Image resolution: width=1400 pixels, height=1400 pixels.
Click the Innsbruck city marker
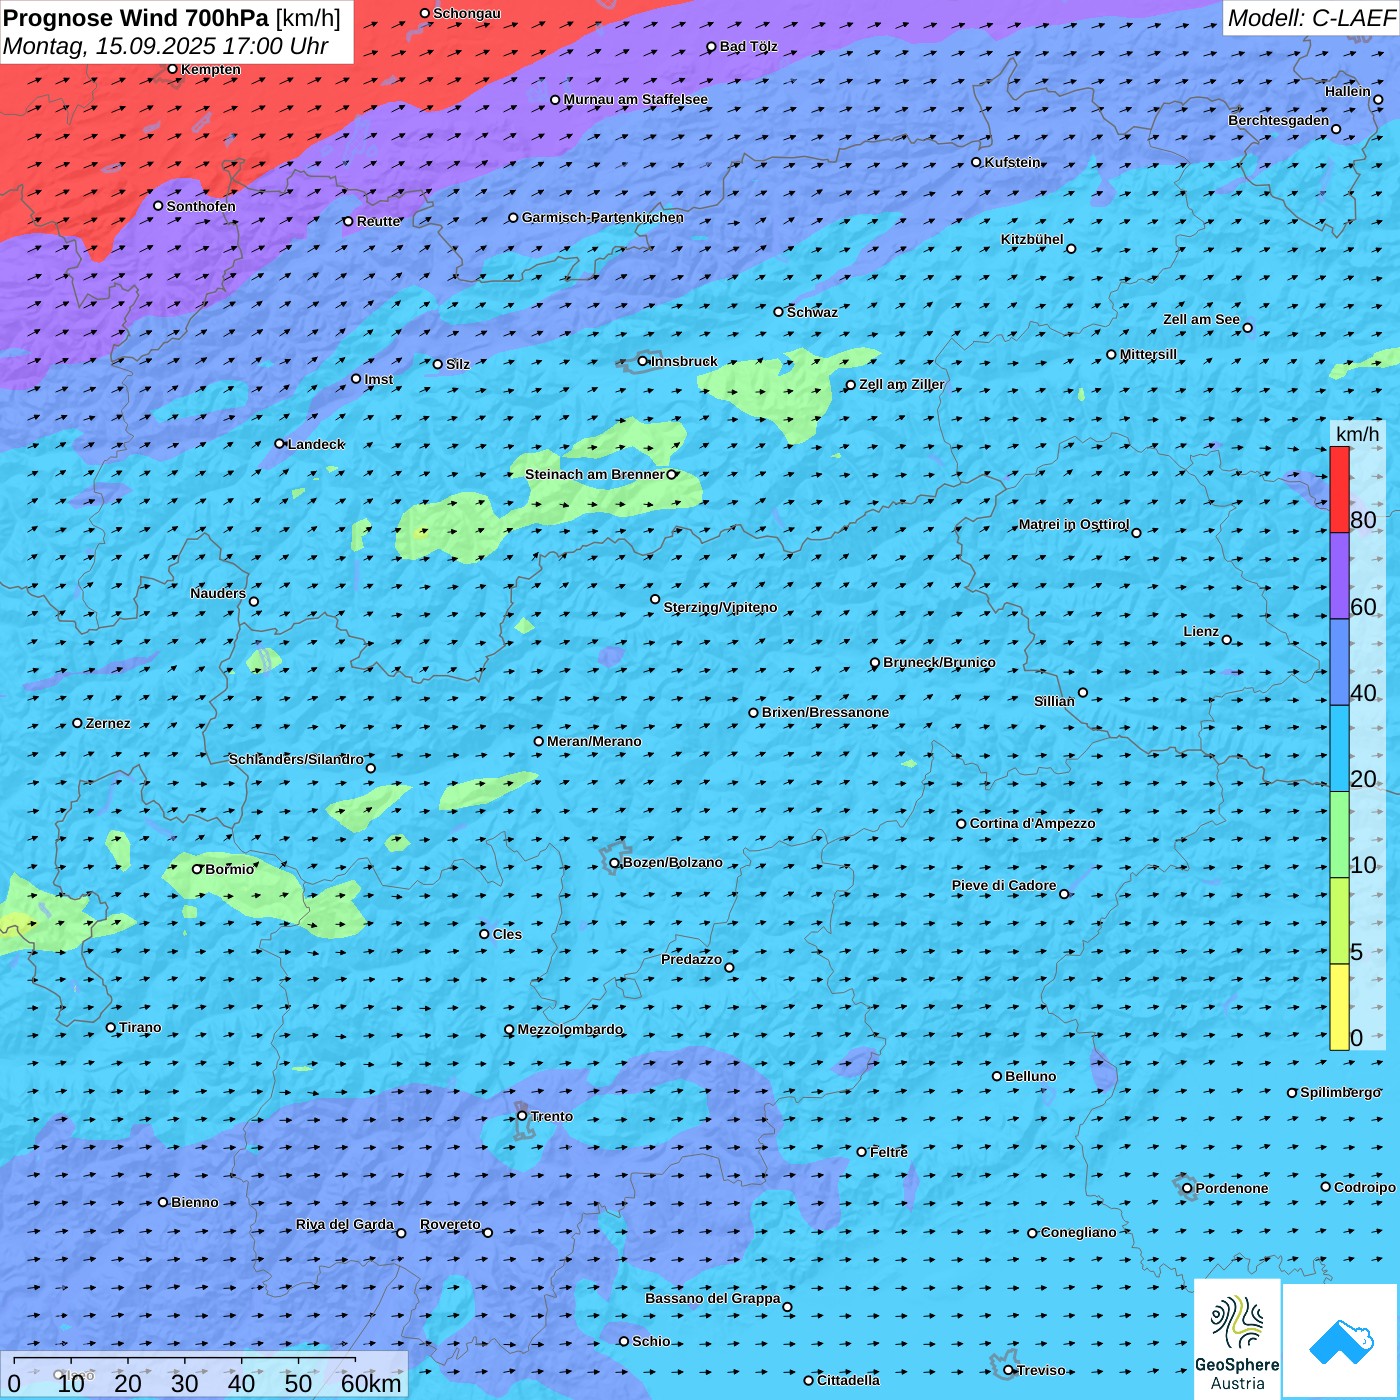click(x=643, y=361)
